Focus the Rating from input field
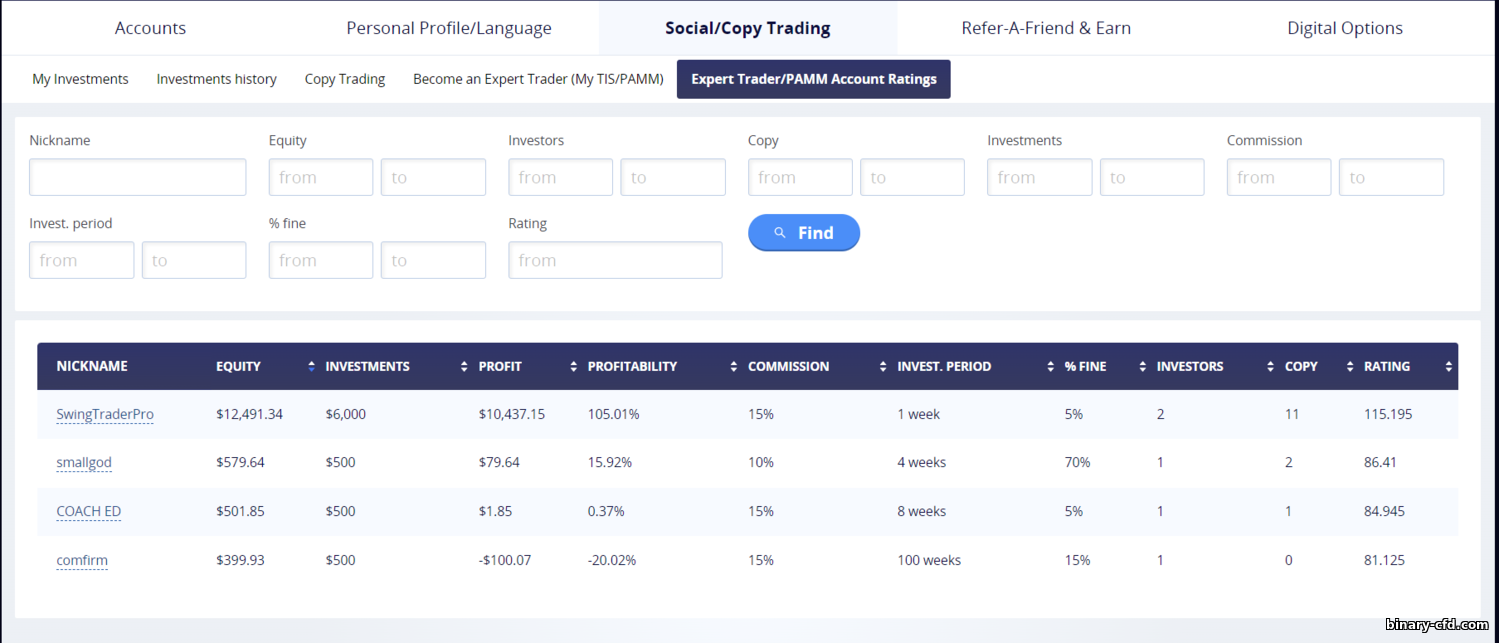1499x643 pixels. coord(615,260)
